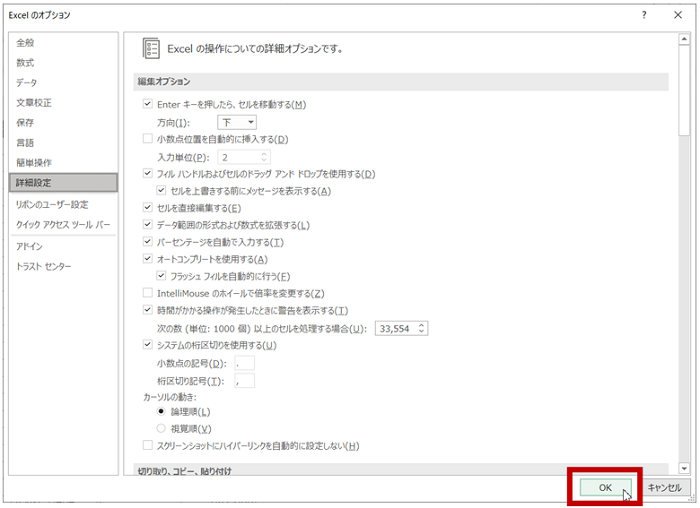Select the '論理順' cursor movement radio button
Image resolution: width=700 pixels, height=508 pixels.
161,411
